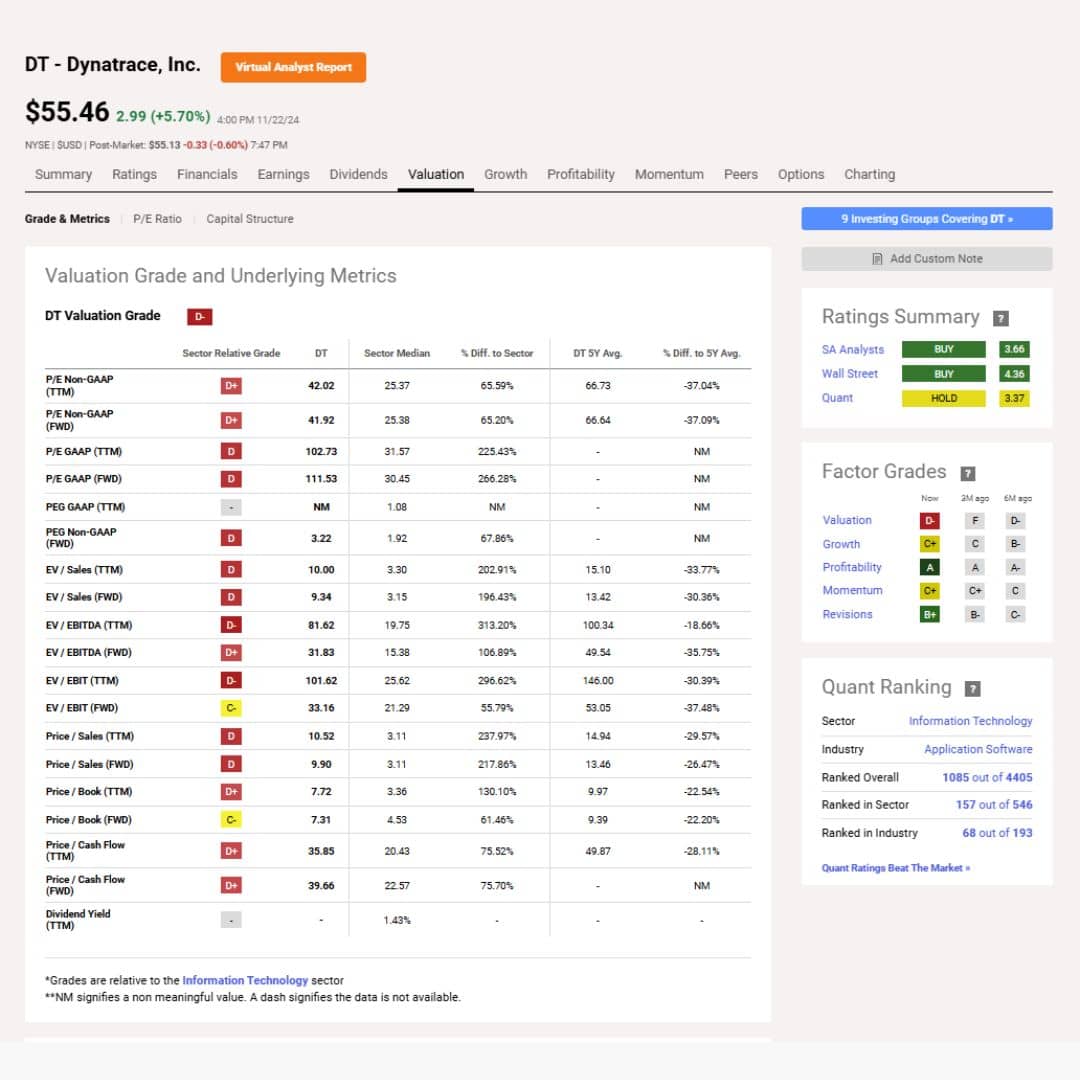The height and width of the screenshot is (1080, 1080).
Task: Open the Summary tab
Action: pos(63,174)
